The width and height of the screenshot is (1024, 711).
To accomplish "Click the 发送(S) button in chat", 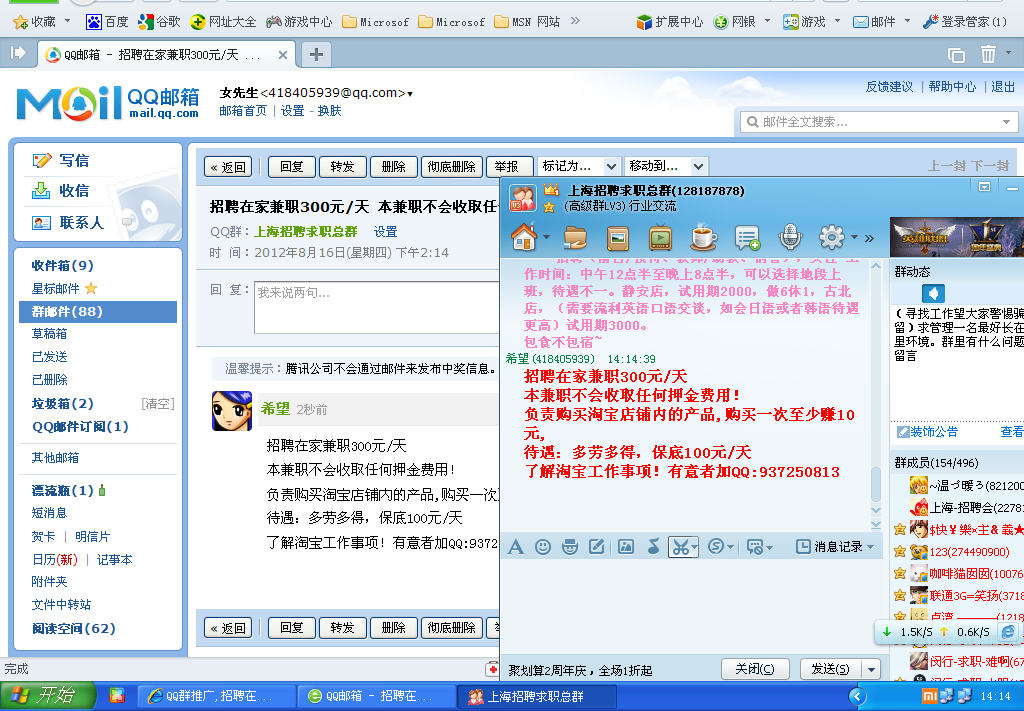I will pyautogui.click(x=830, y=669).
